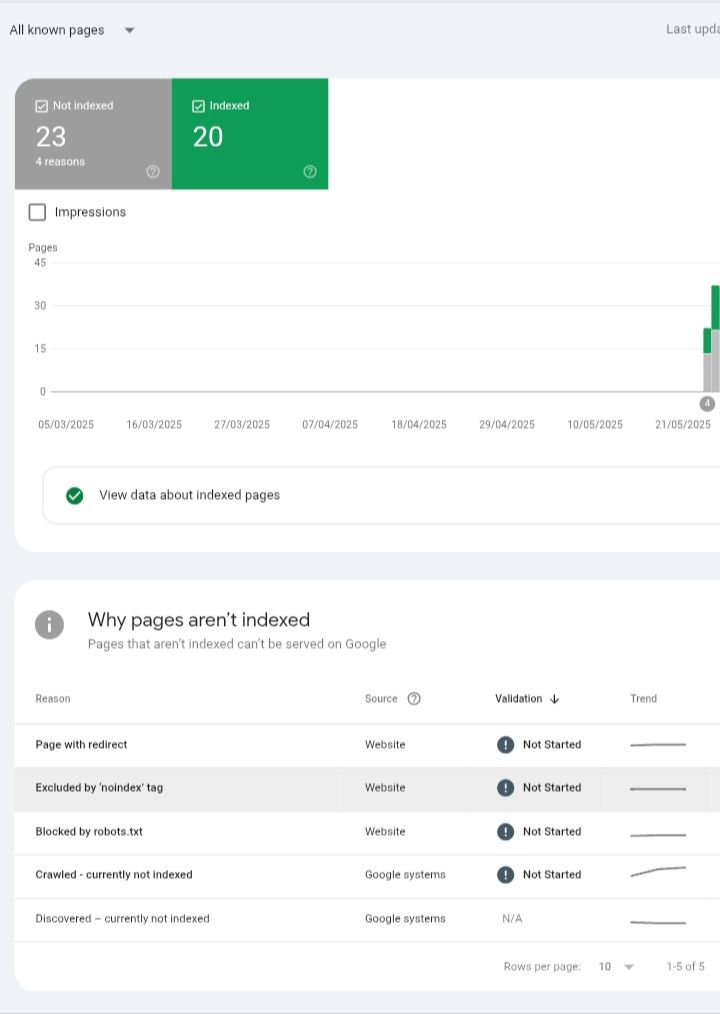Click the chart annotation marker numbered 4
The image size is (720, 1014).
(x=707, y=404)
